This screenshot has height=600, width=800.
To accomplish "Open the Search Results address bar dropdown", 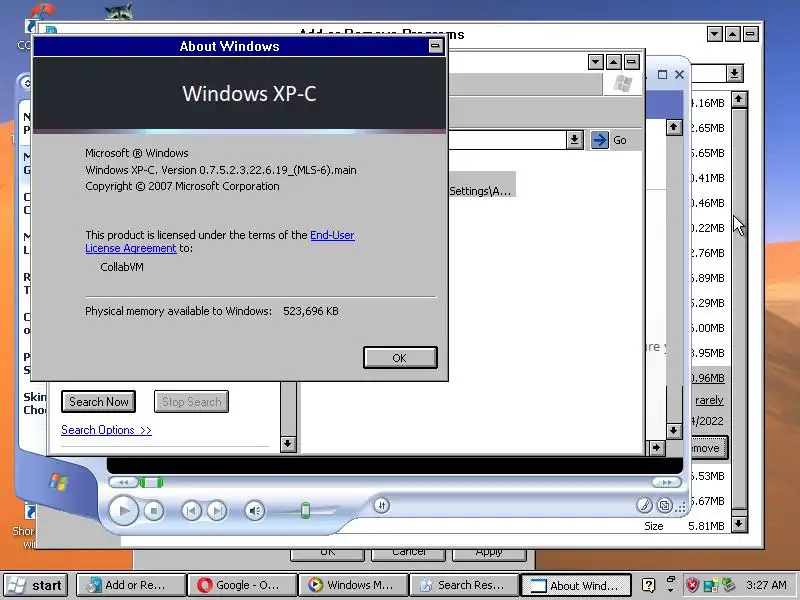I will 574,140.
